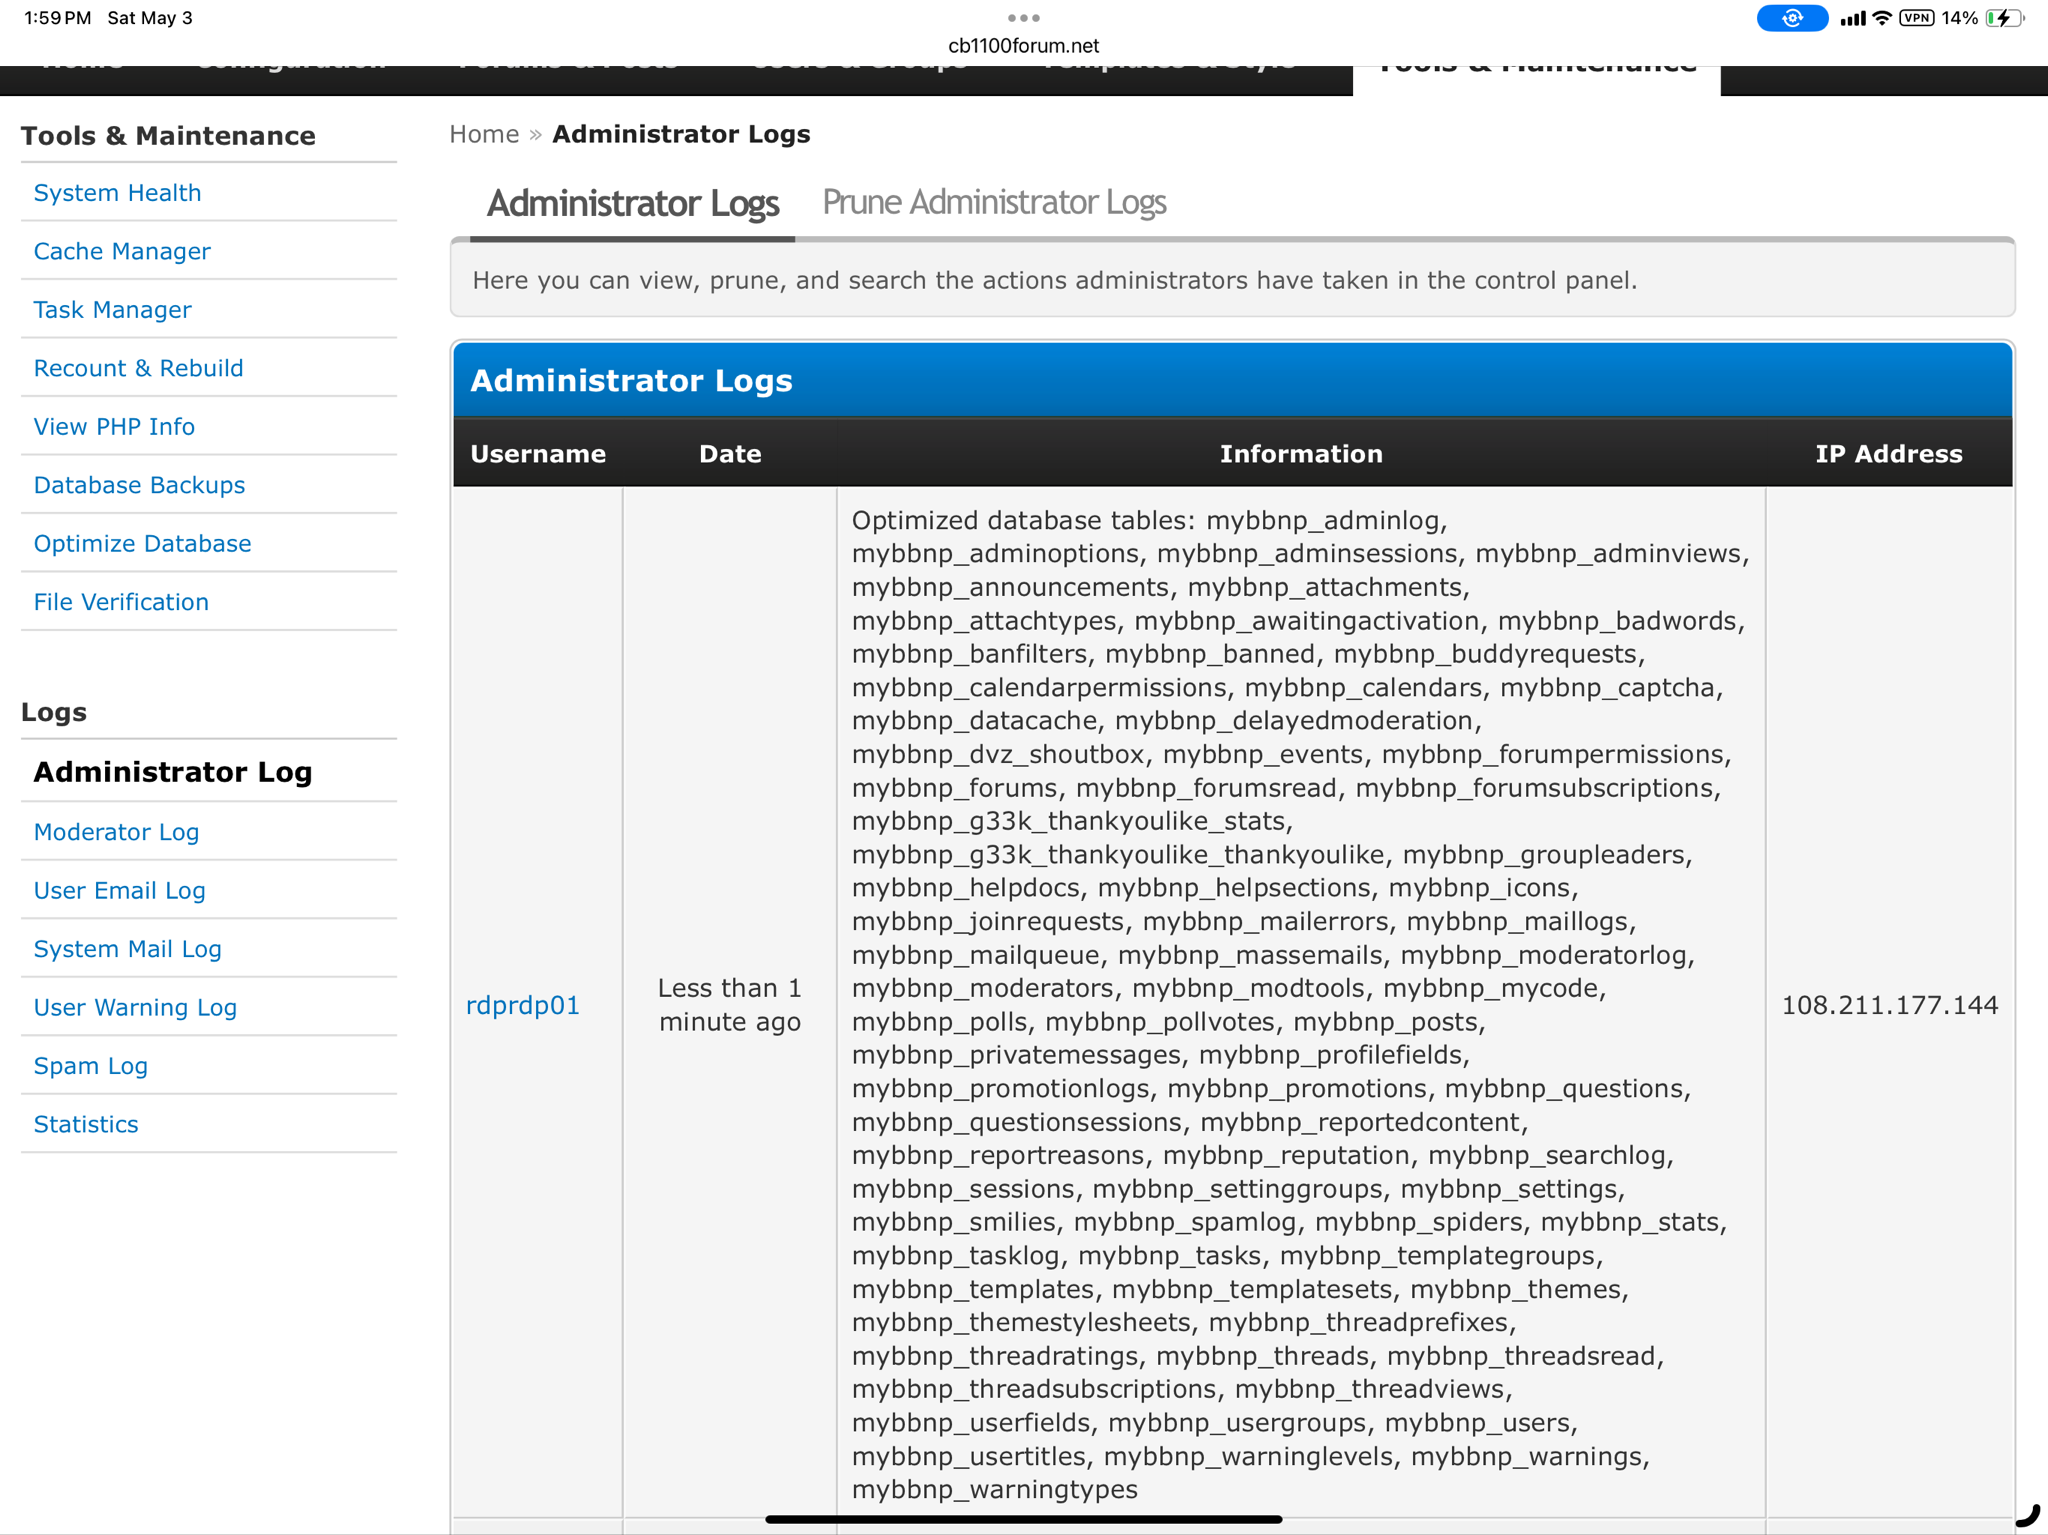Open View PHP Info link

click(114, 427)
